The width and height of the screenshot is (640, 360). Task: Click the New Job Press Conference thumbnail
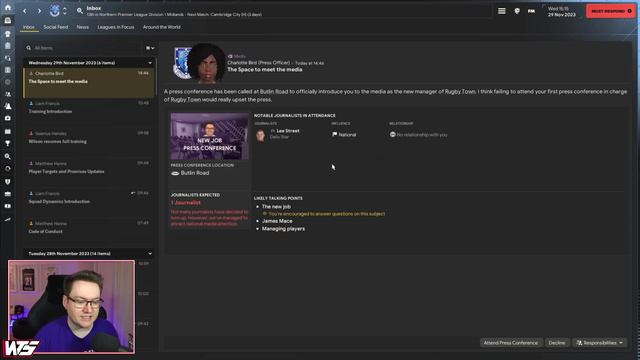(209, 136)
